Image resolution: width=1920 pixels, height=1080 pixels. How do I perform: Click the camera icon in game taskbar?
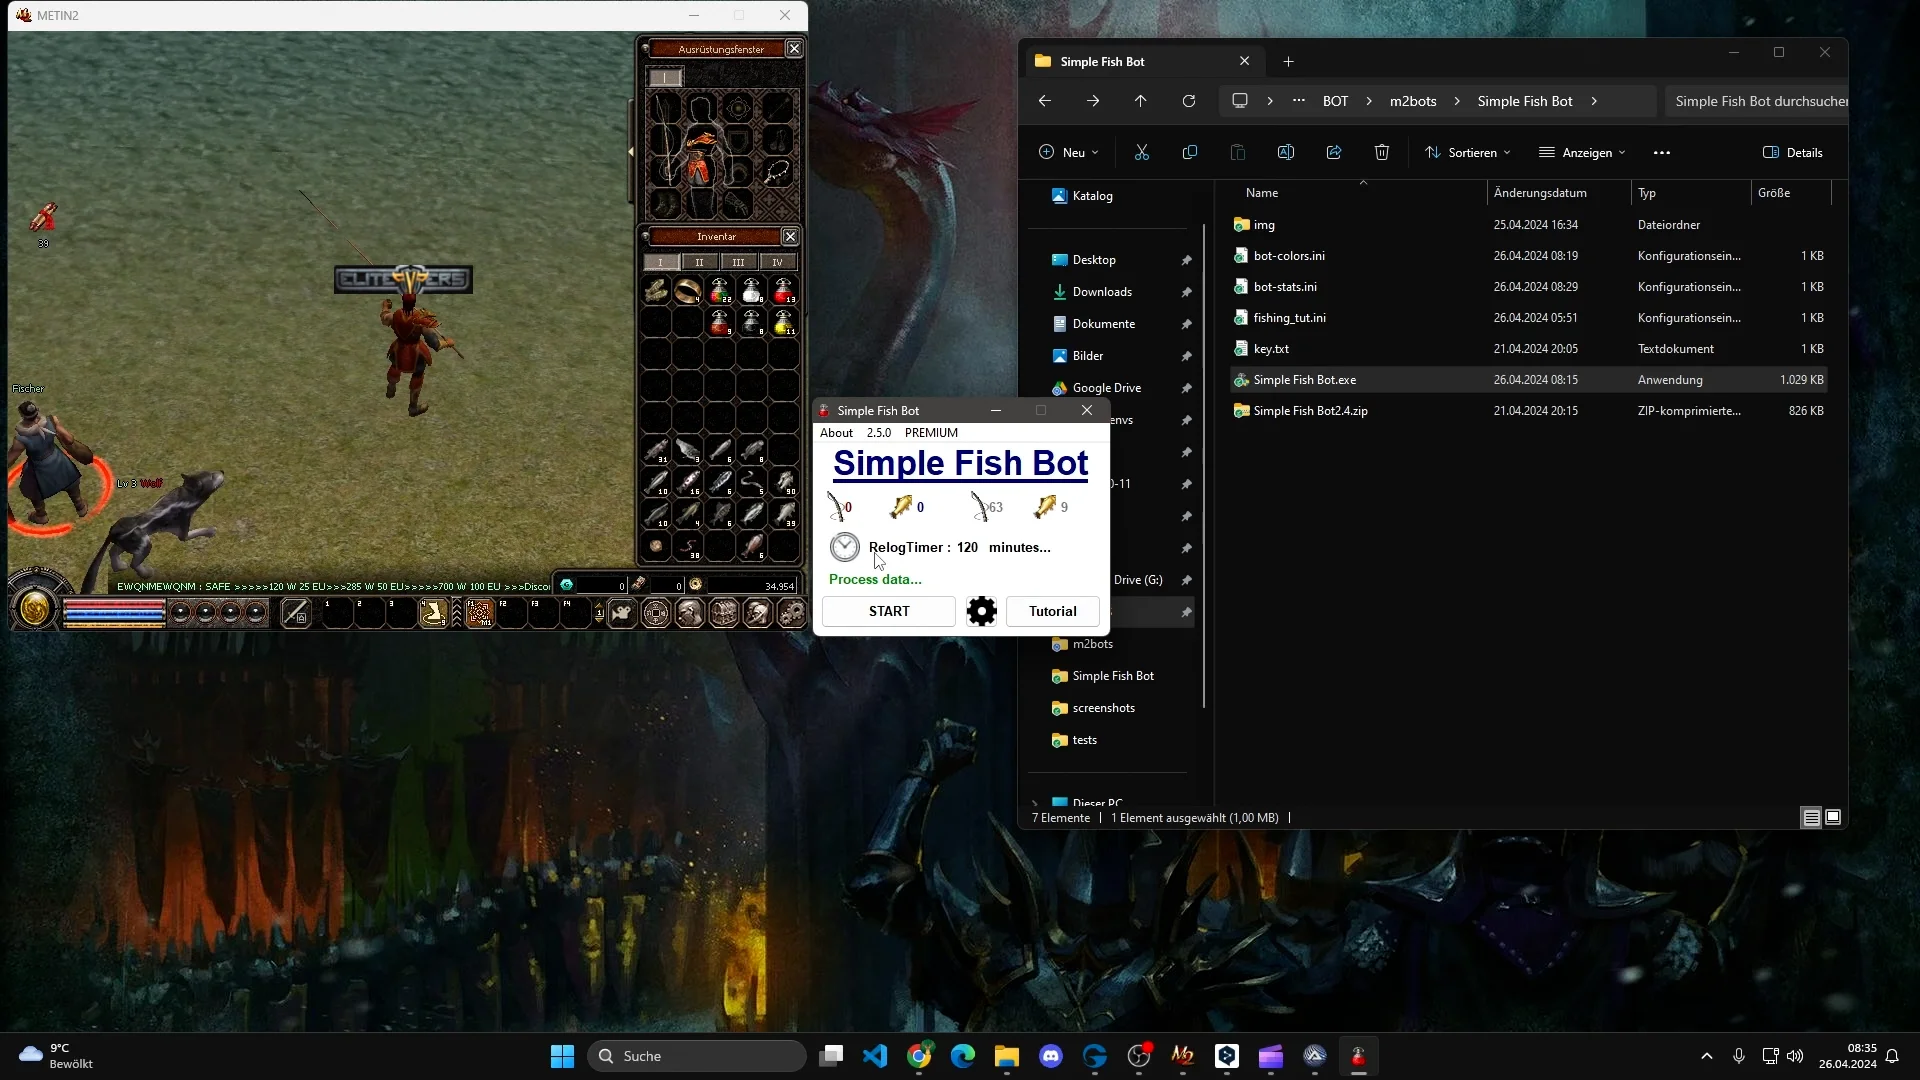pos(622,613)
